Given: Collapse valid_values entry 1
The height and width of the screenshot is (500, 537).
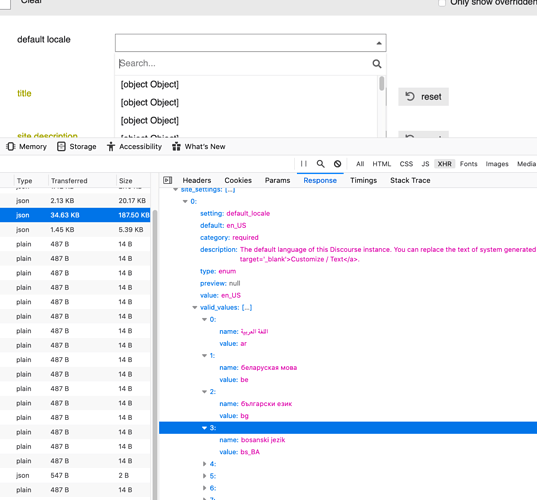Looking at the screenshot, I should pos(204,355).
